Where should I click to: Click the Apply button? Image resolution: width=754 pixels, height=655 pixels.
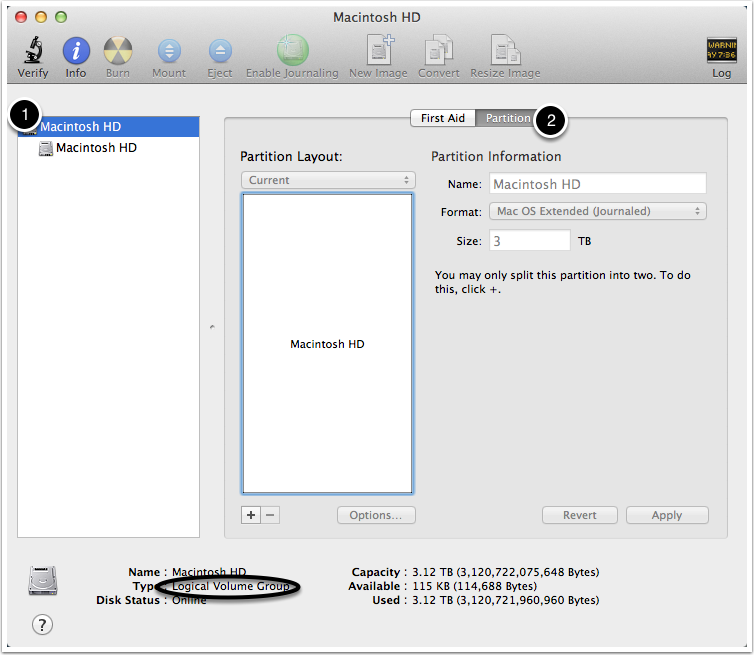667,515
